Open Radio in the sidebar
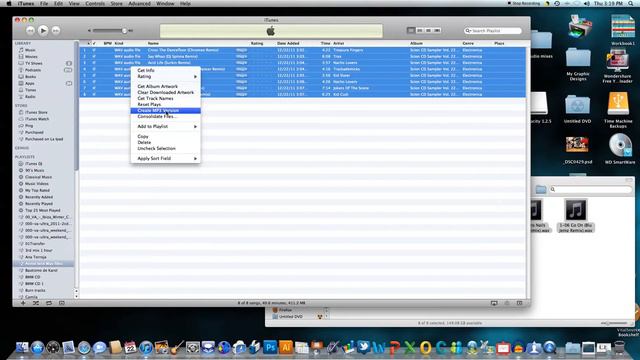Image resolution: width=640 pixels, height=360 pixels. pyautogui.click(x=30, y=97)
